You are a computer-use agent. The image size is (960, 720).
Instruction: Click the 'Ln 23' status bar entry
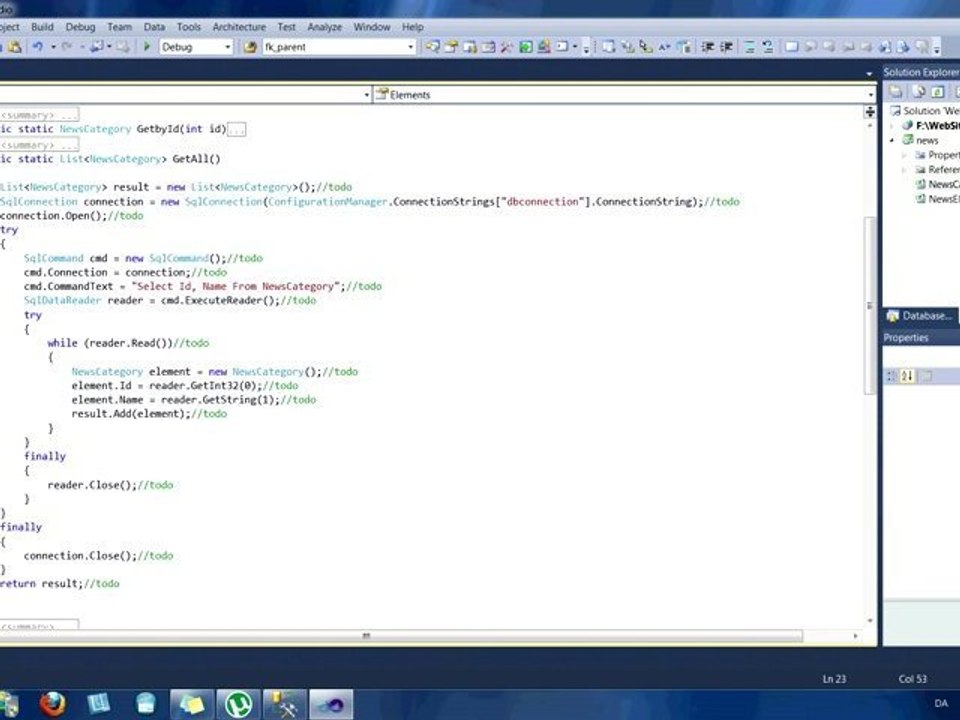point(834,679)
